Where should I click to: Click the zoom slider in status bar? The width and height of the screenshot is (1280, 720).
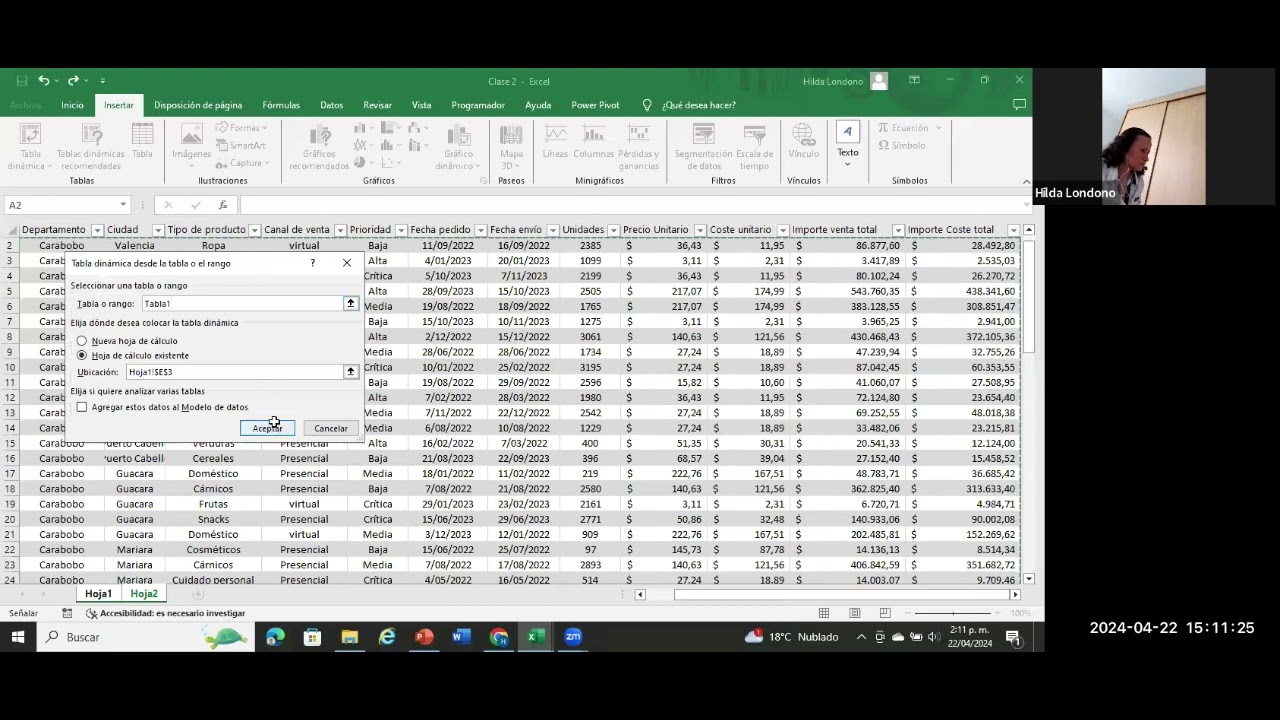coord(952,613)
